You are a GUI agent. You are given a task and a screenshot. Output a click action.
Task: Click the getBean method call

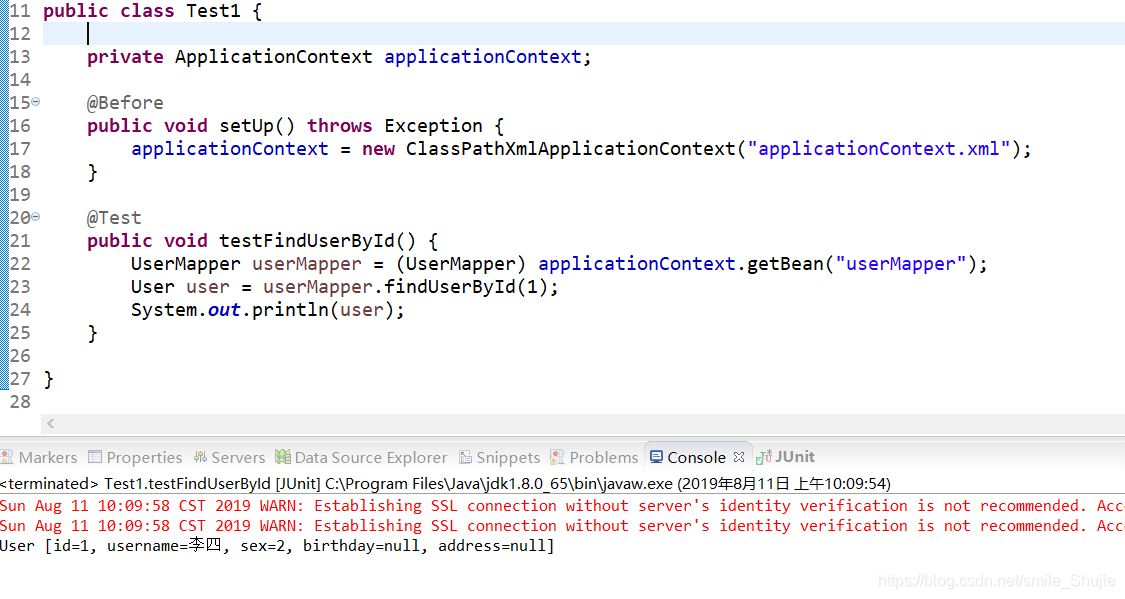click(x=785, y=264)
